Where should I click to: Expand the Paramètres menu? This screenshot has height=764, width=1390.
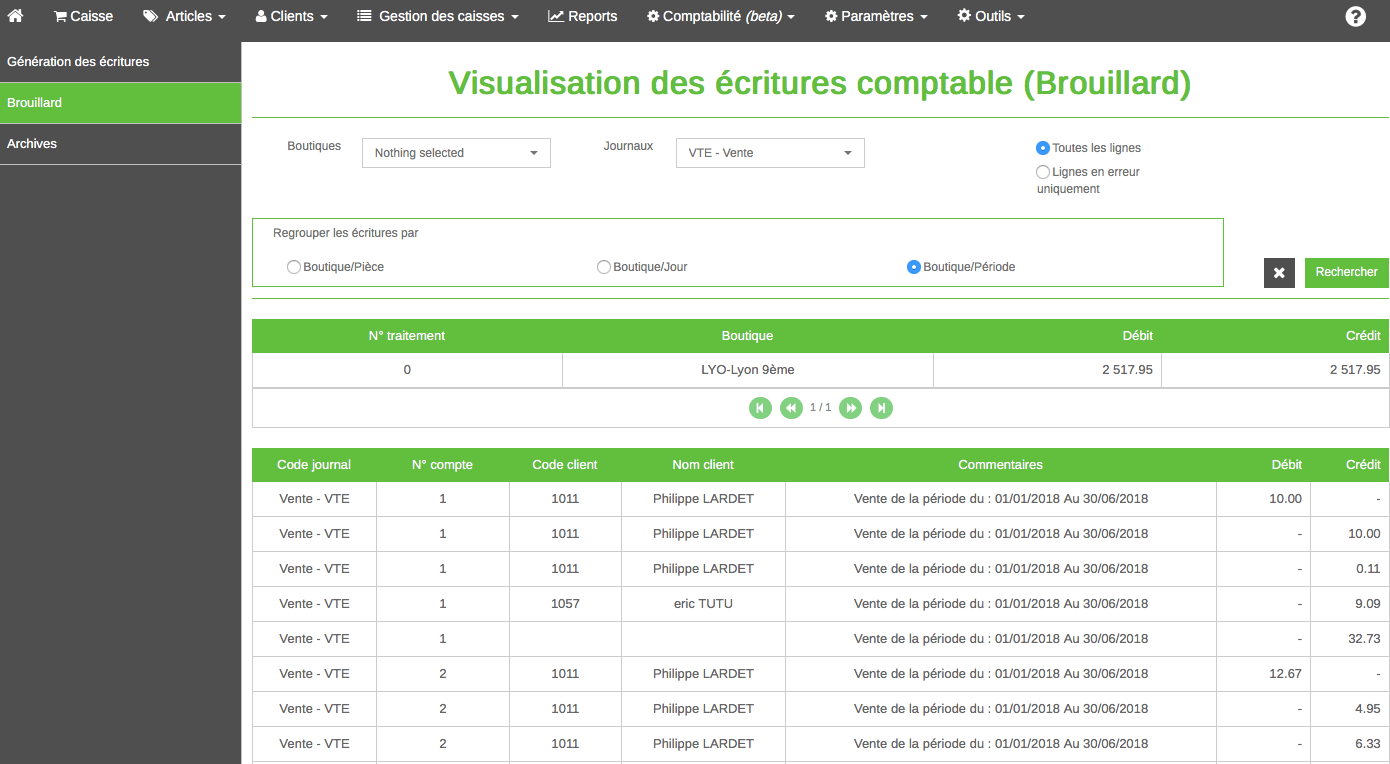tap(876, 16)
